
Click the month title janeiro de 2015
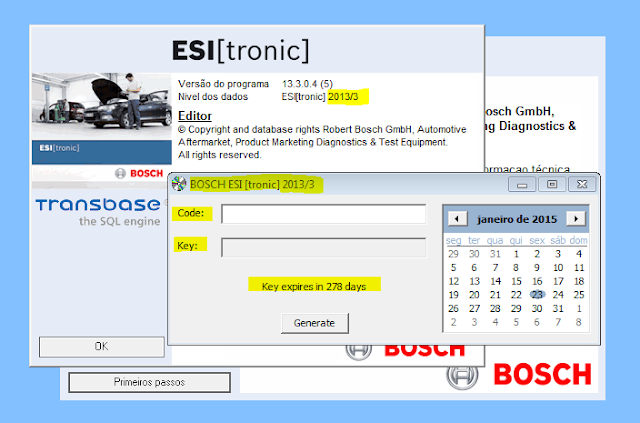click(517, 219)
